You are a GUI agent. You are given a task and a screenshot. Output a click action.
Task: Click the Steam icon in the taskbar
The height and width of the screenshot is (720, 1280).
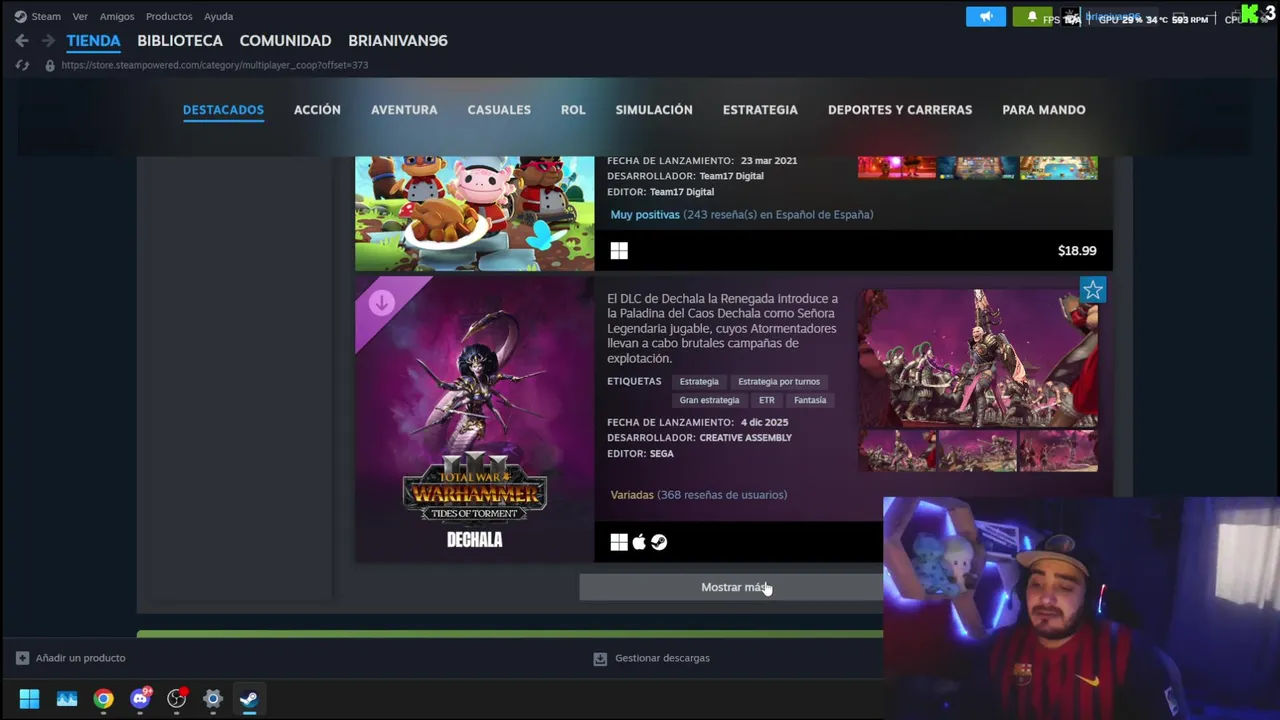pos(249,699)
